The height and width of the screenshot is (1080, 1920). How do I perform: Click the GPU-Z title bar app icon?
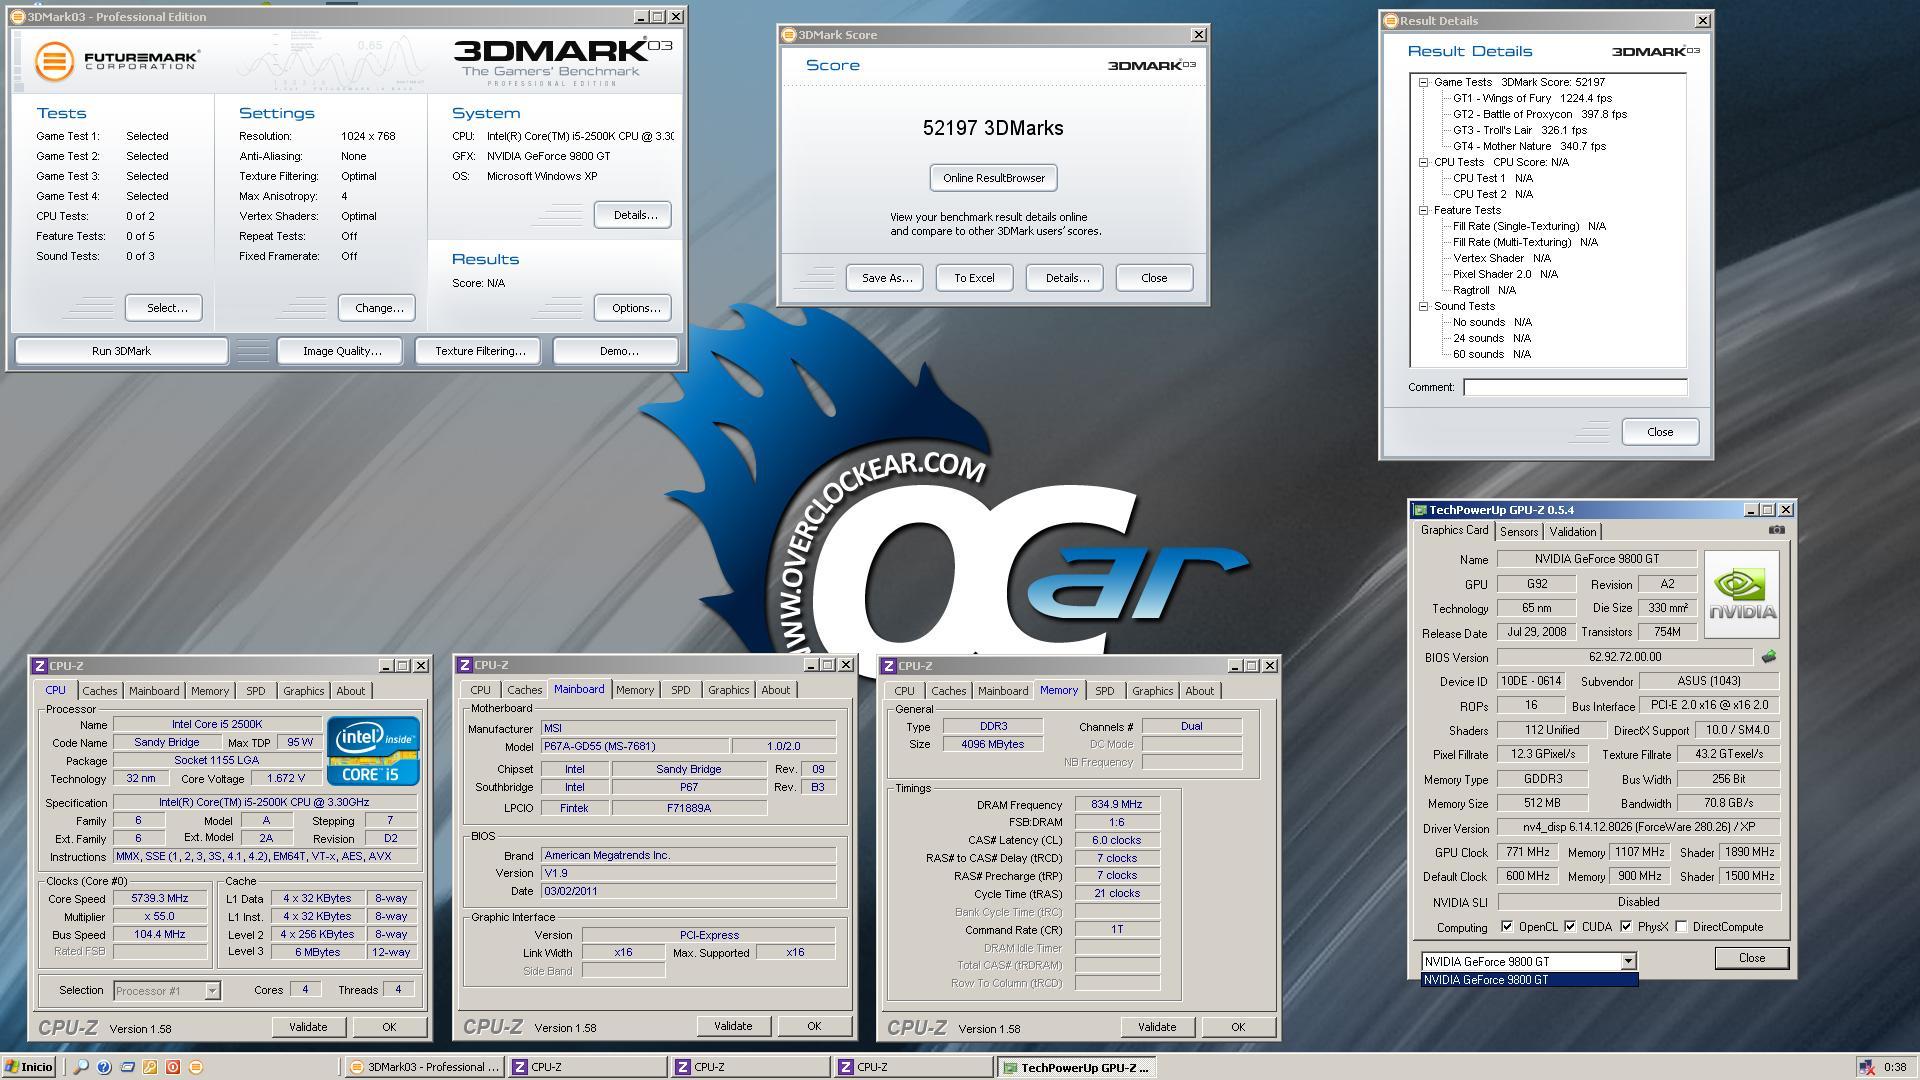coord(1420,510)
